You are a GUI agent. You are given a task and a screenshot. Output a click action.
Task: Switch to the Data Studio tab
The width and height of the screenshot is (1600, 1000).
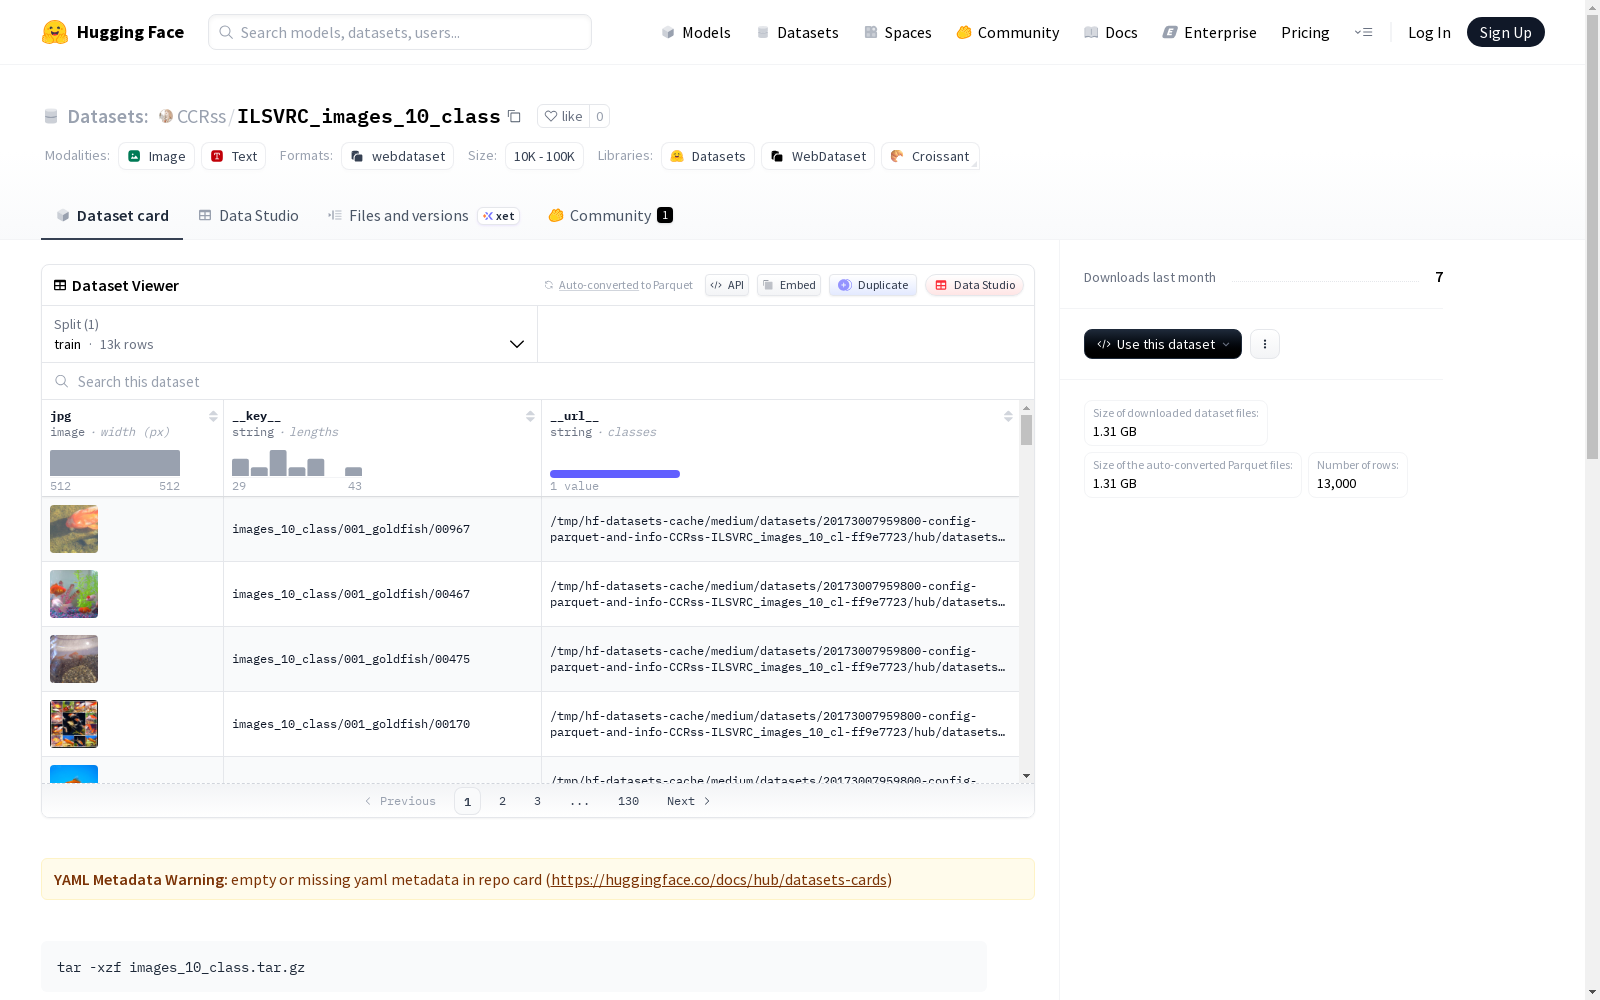pyautogui.click(x=249, y=216)
